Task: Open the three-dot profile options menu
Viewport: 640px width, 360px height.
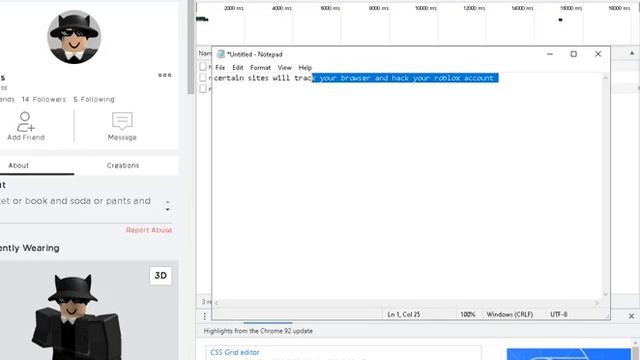Action: [x=164, y=75]
